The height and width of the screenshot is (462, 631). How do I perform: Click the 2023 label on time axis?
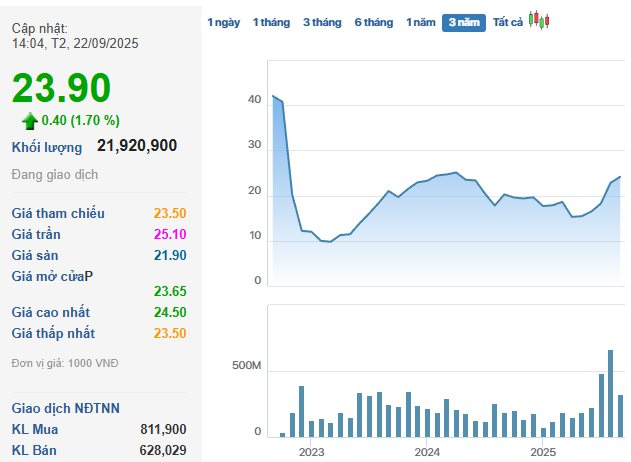tap(312, 451)
